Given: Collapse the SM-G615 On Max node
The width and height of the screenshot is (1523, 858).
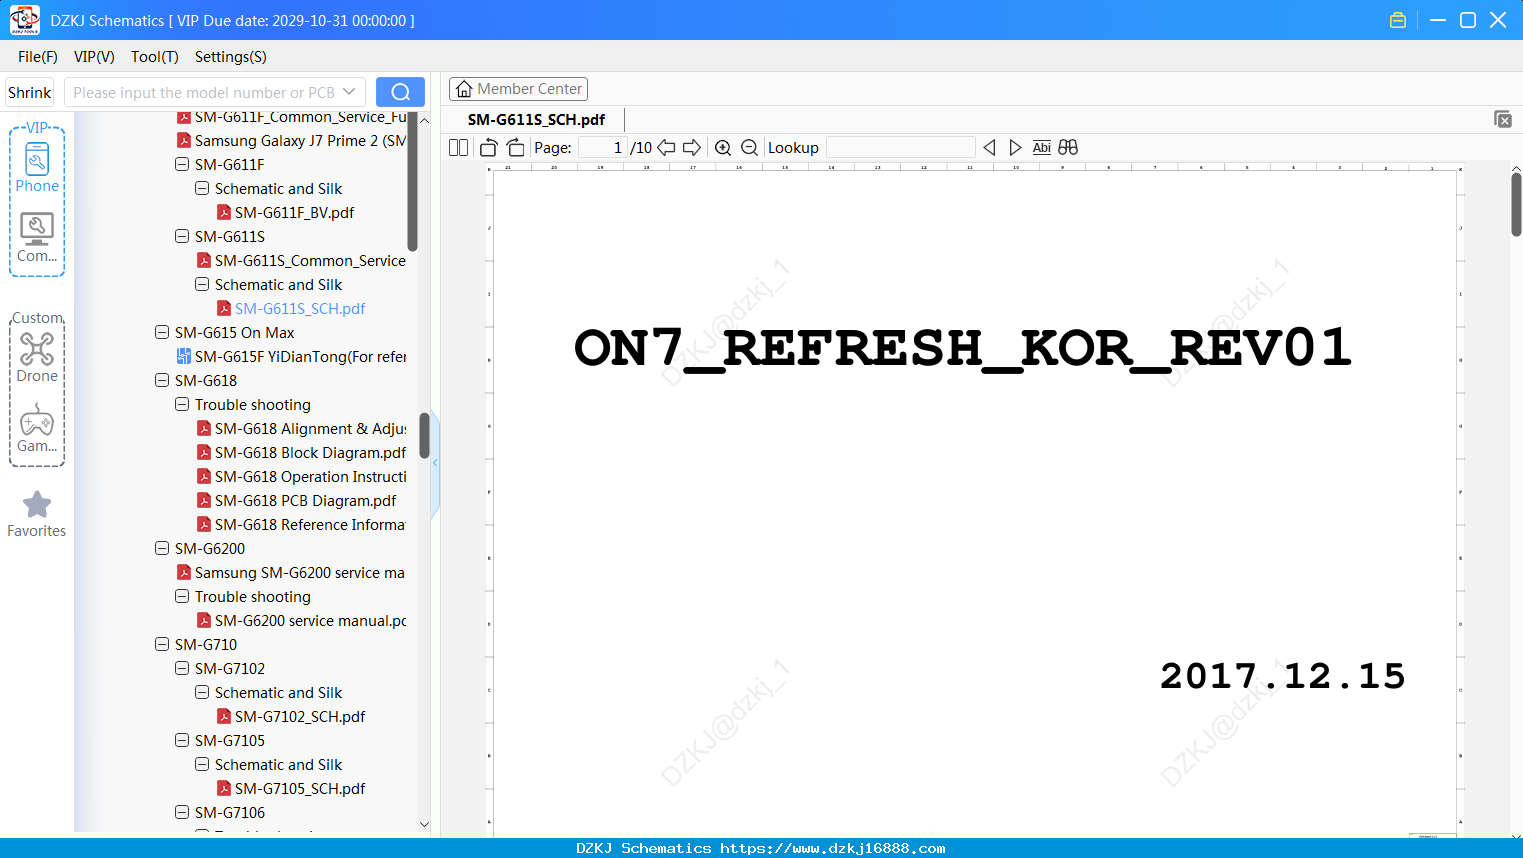Looking at the screenshot, I should tap(162, 333).
